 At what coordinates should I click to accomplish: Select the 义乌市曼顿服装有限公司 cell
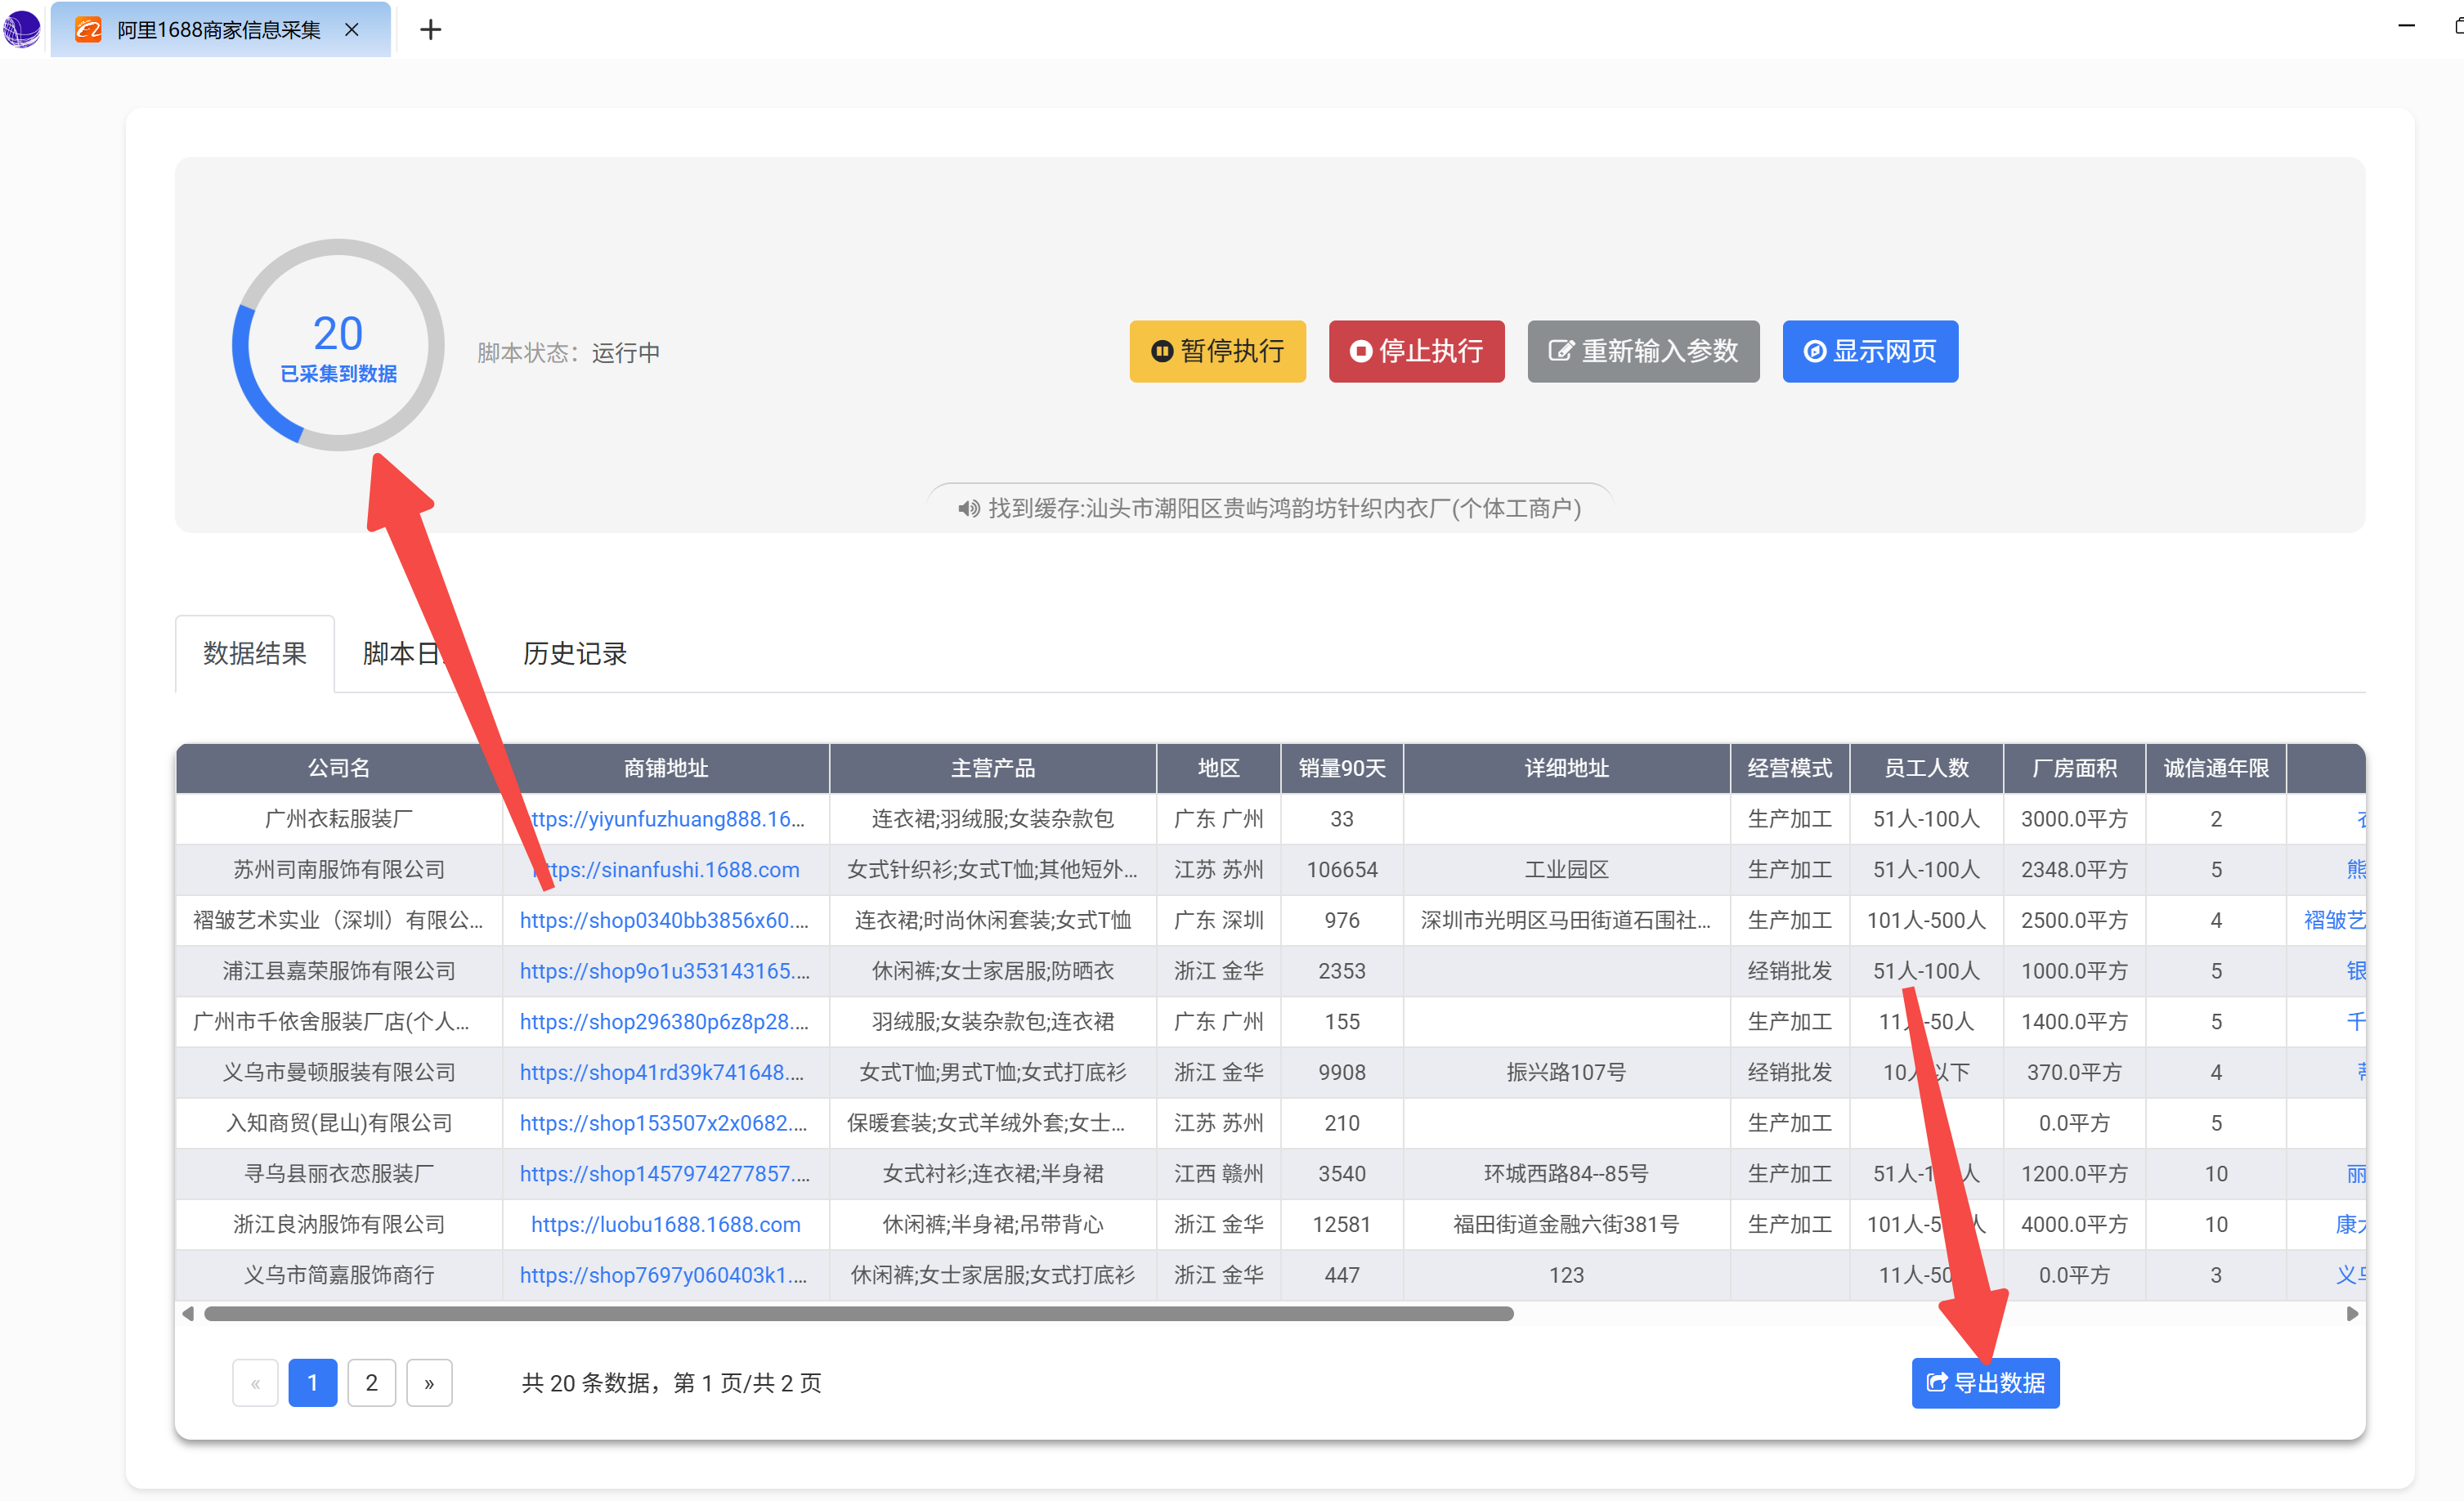point(339,1072)
